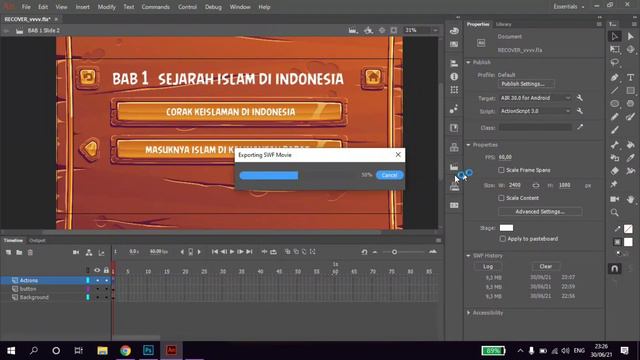
Task: Cancel the Exporting SWF Movie dialog
Action: (389, 175)
